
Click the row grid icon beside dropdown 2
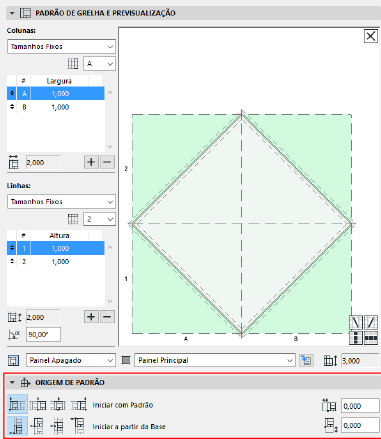coord(73,219)
